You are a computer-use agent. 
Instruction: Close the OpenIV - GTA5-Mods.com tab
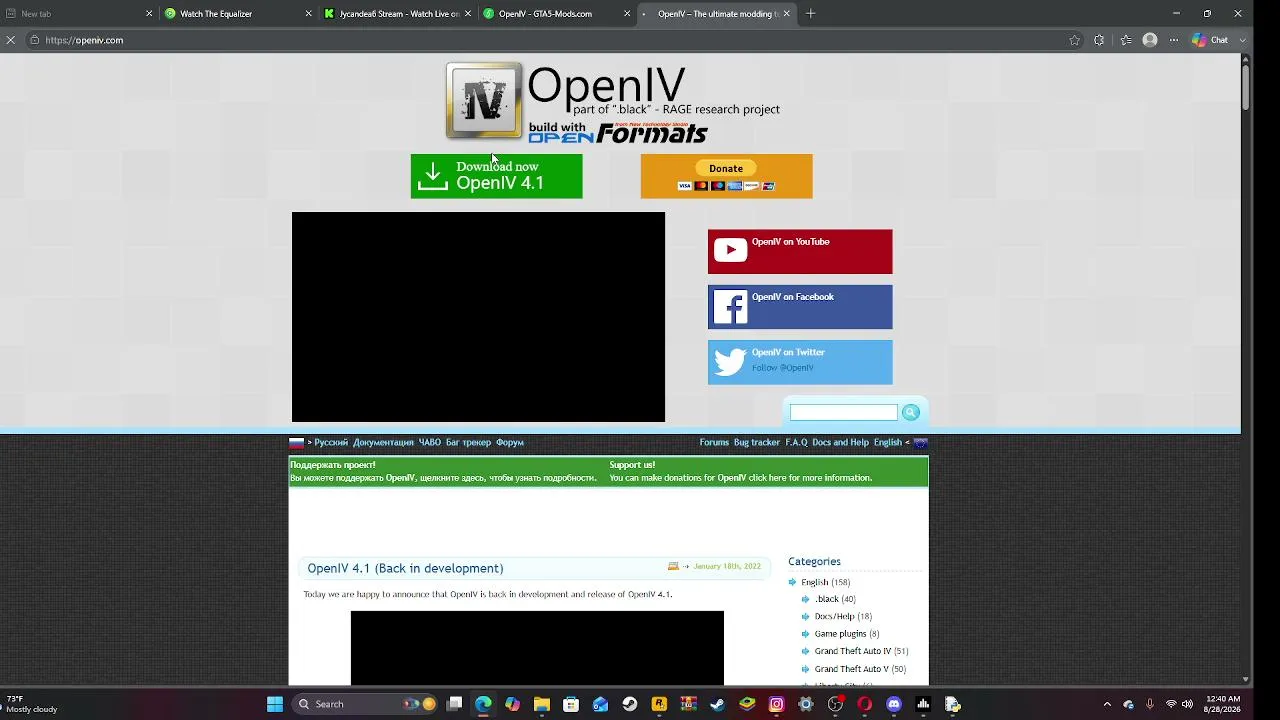point(627,14)
